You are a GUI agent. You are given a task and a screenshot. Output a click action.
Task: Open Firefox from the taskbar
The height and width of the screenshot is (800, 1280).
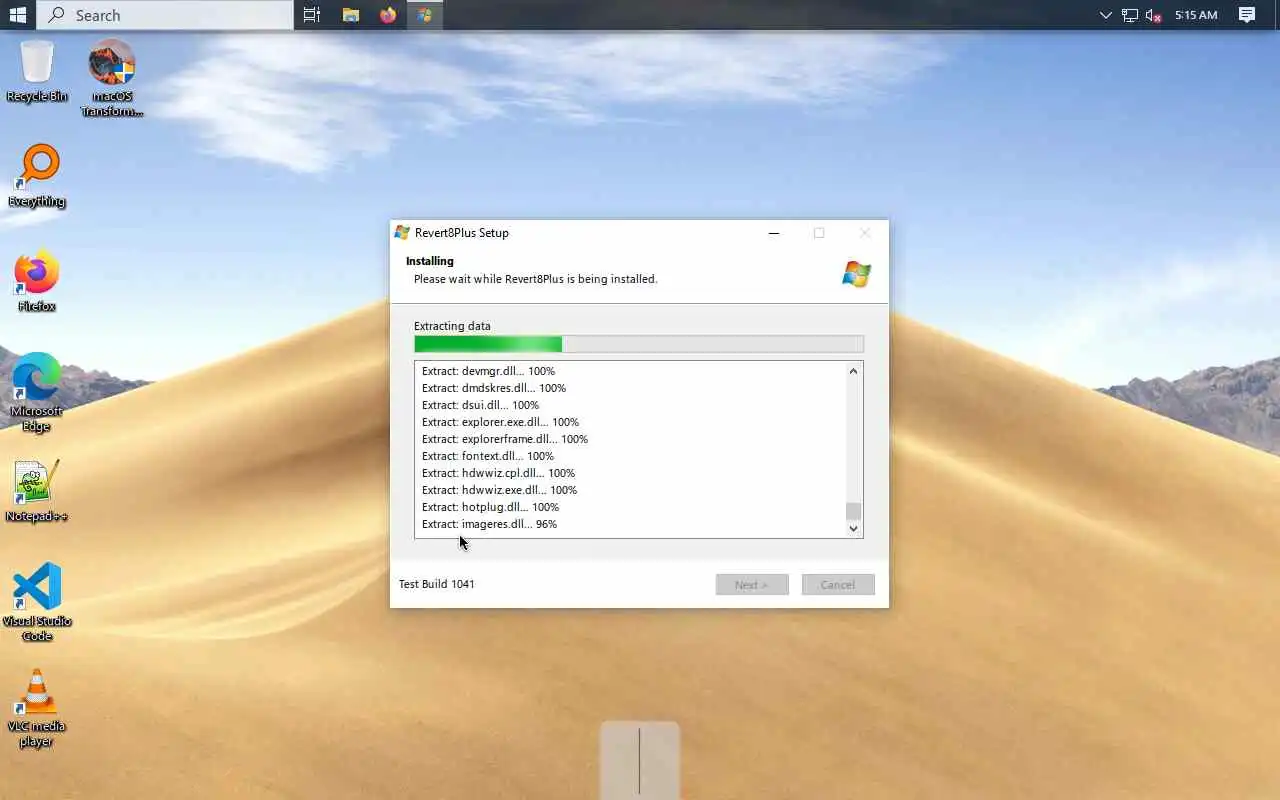pyautogui.click(x=388, y=15)
